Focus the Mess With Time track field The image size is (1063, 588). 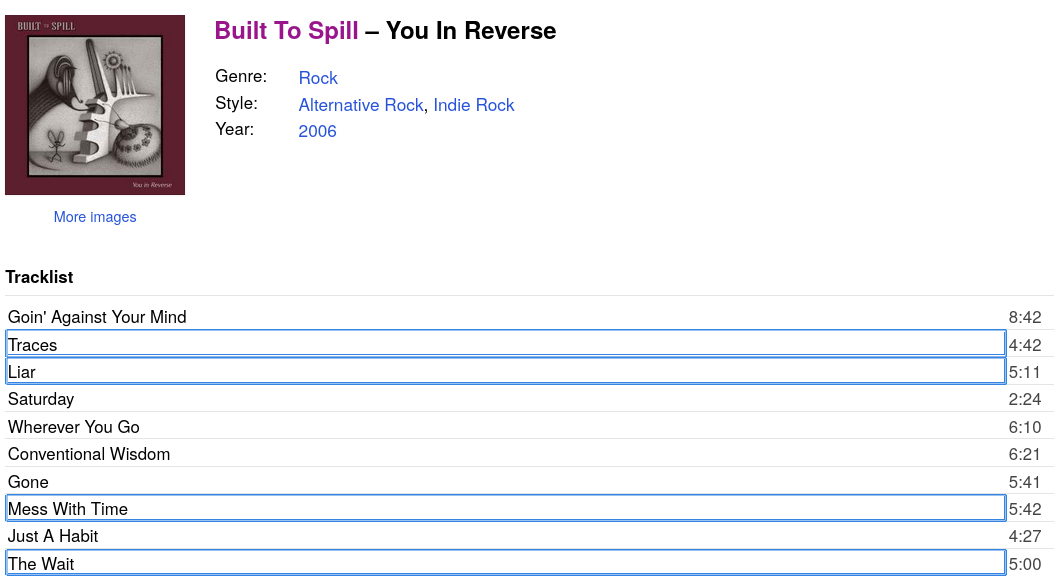505,509
